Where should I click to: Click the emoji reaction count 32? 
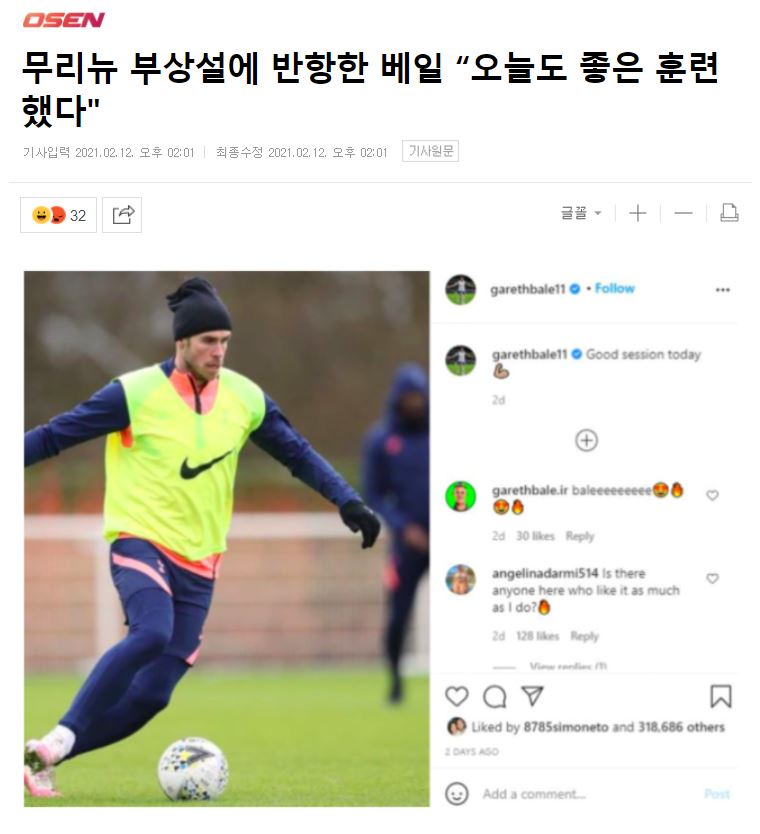click(x=59, y=215)
